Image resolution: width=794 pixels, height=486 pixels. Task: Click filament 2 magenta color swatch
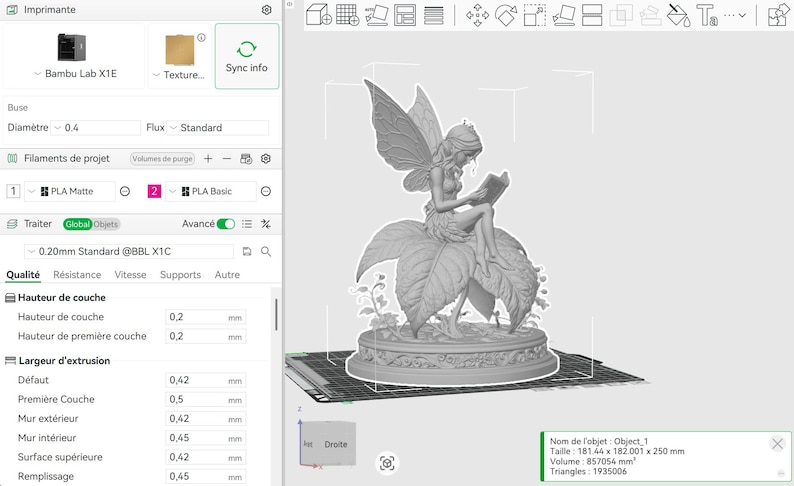[154, 191]
